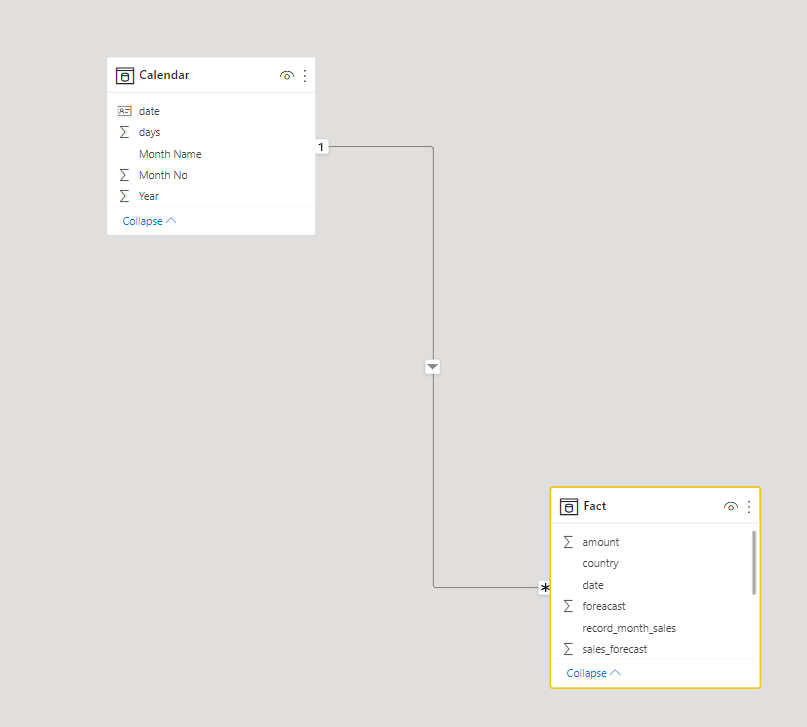Click the Fact table title
Image resolution: width=807 pixels, height=727 pixels.
[x=595, y=506]
